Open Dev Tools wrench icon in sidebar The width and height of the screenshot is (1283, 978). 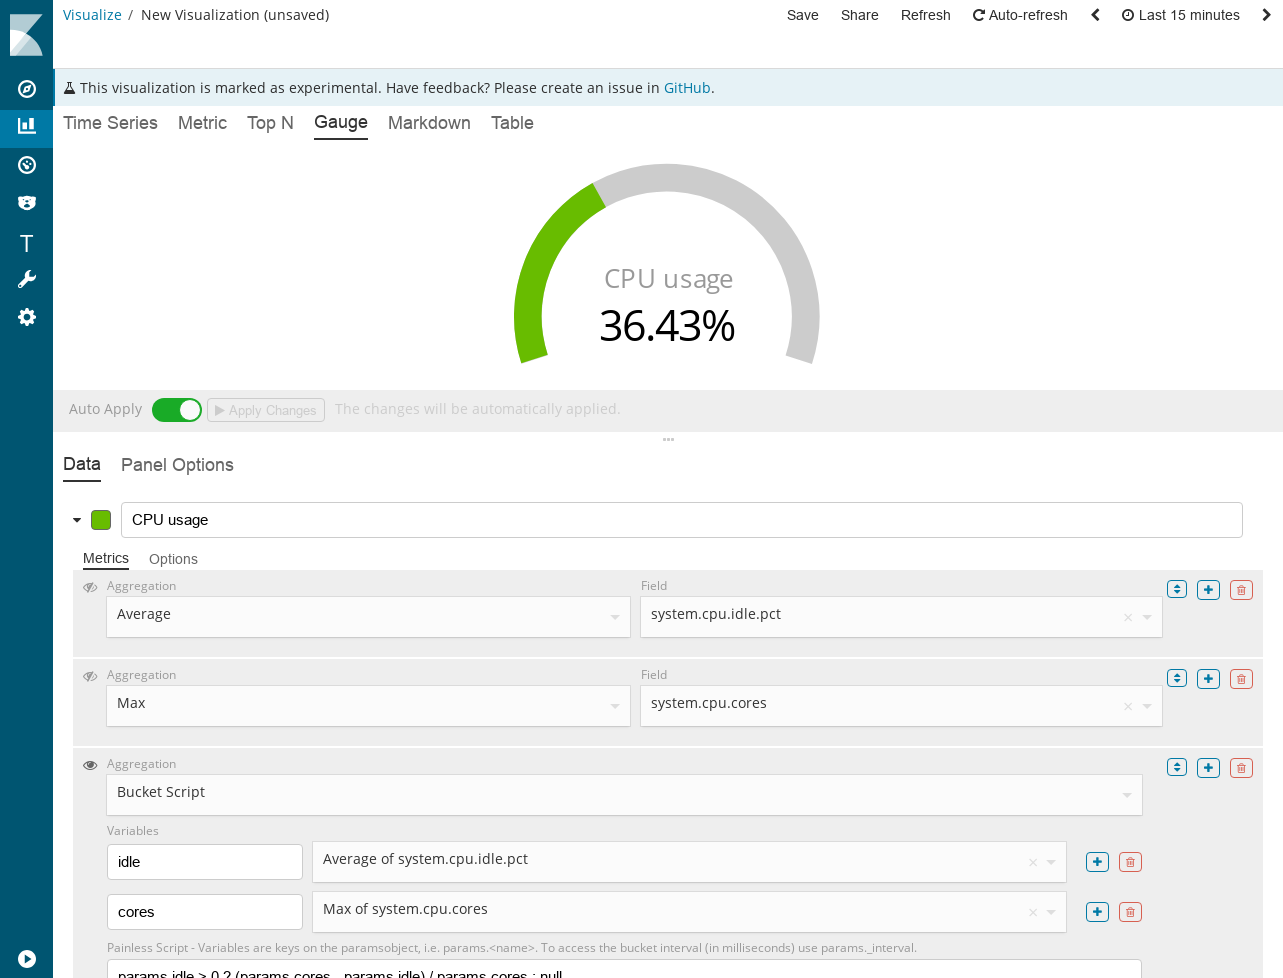point(27,280)
